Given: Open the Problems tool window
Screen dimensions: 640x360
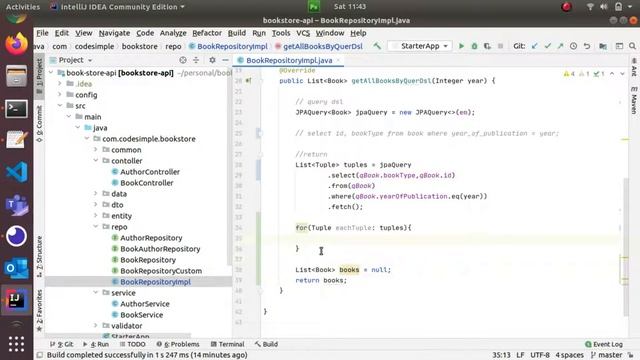Looking at the screenshot, I should click(x=178, y=344).
